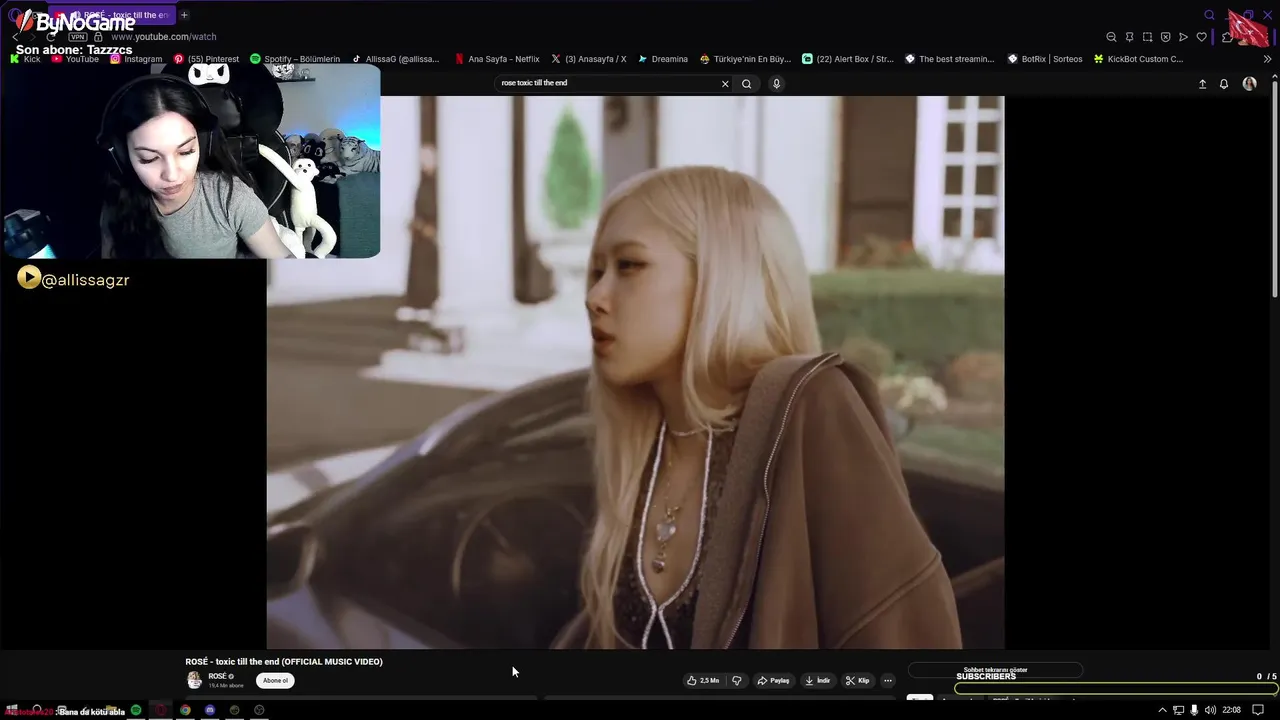This screenshot has width=1280, height=720.
Task: Click the send arrow toolbar icon
Action: coord(1183,37)
